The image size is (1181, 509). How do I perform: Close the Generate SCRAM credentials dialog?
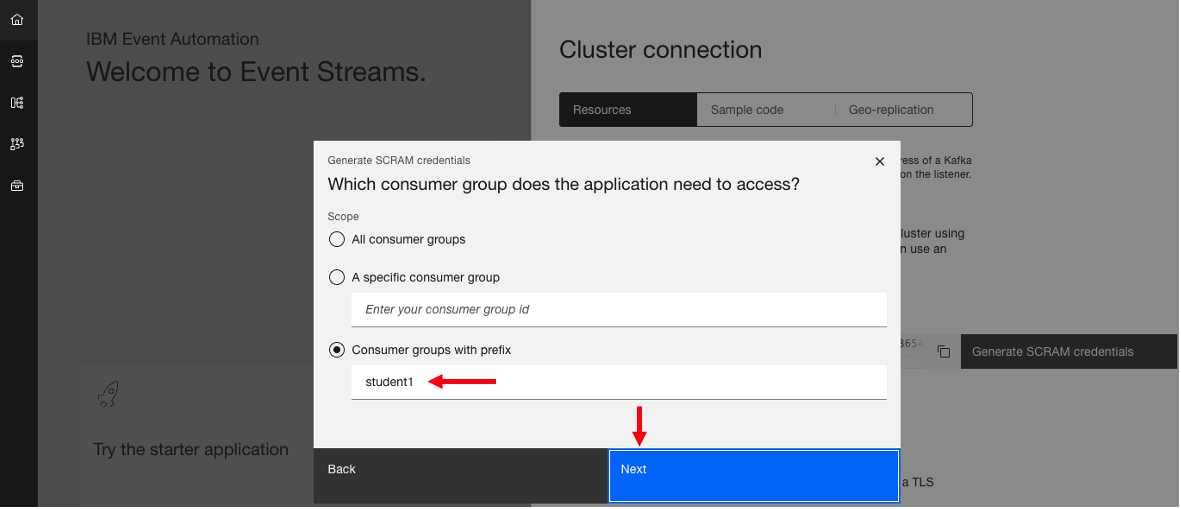click(x=880, y=161)
